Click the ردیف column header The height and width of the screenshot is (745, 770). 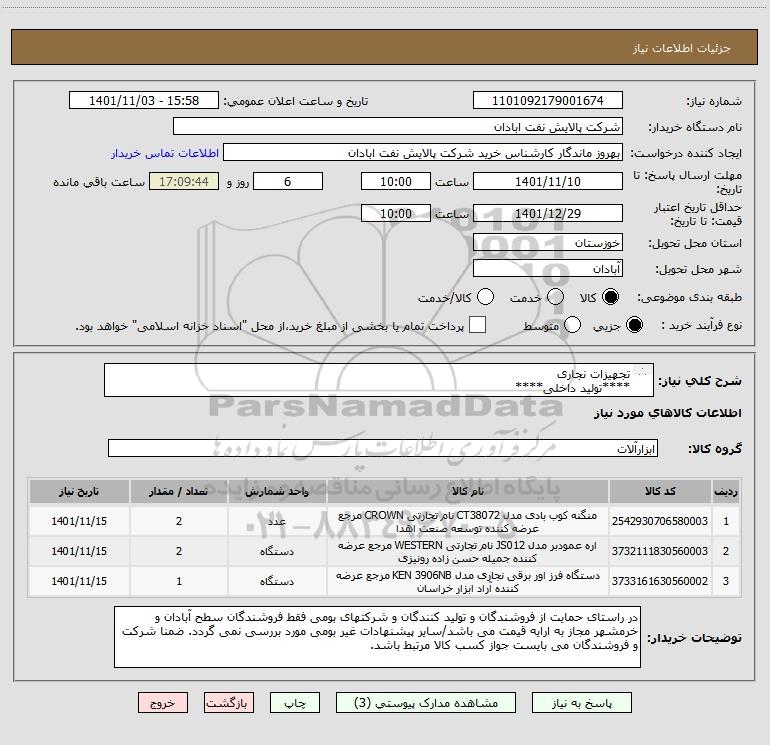click(726, 491)
